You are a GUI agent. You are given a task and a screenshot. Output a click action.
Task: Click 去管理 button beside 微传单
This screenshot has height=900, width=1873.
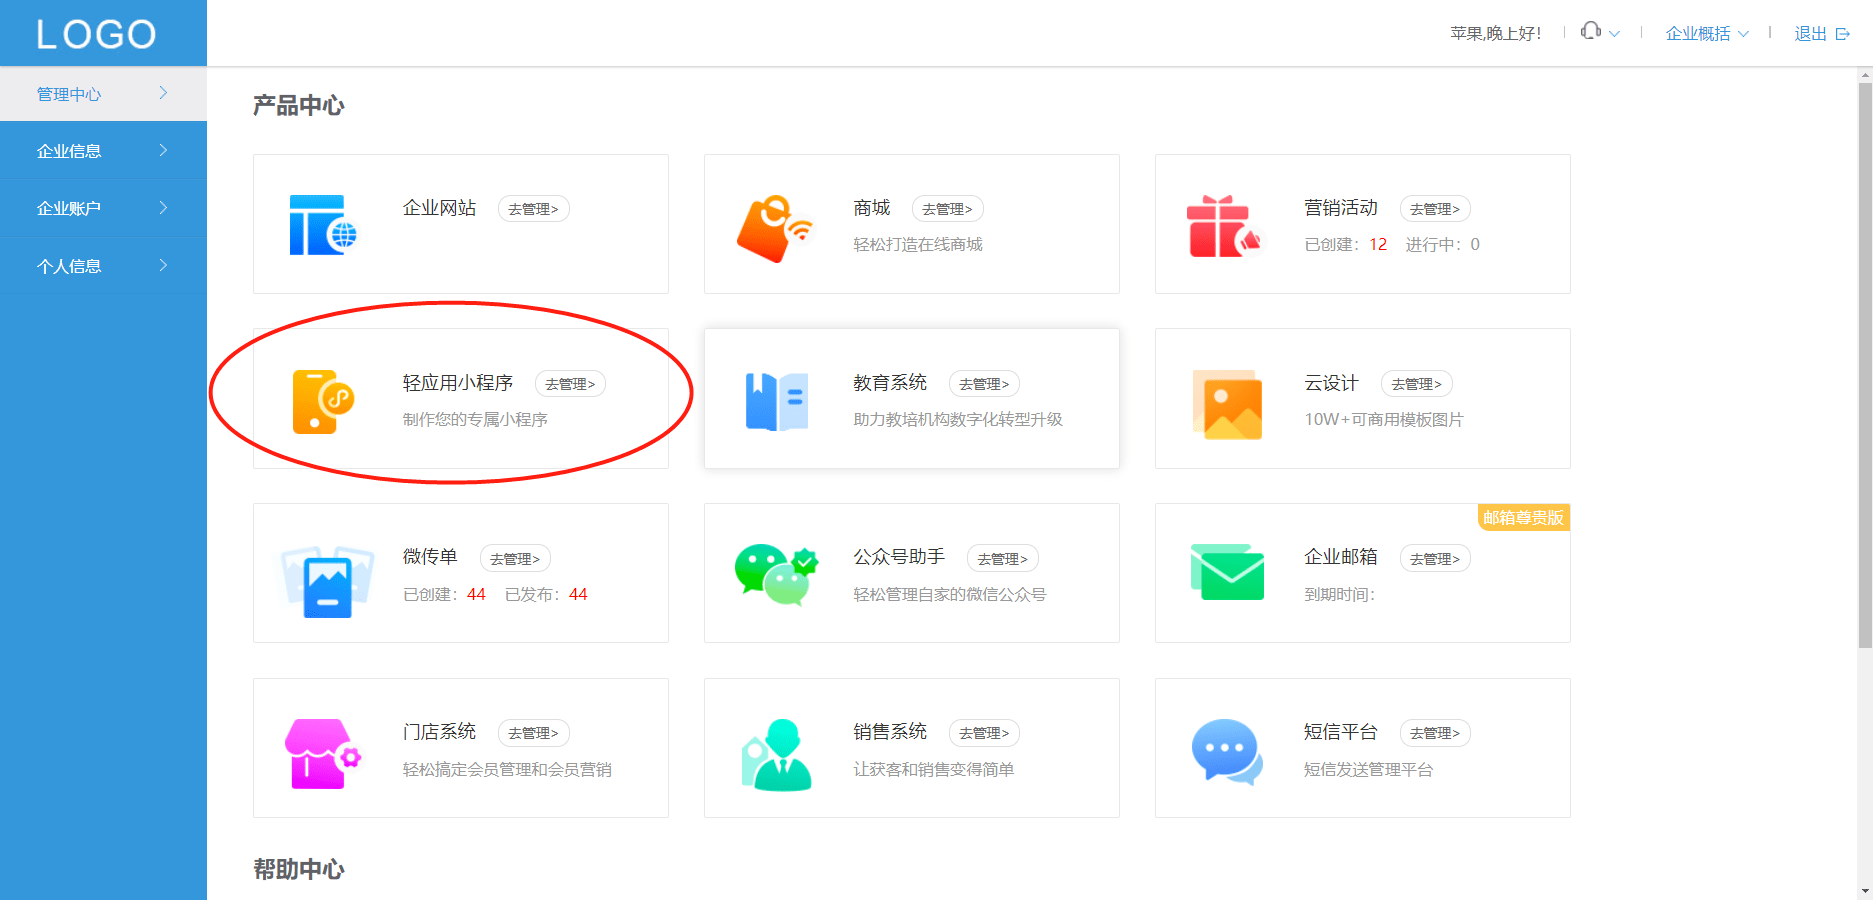[515, 559]
